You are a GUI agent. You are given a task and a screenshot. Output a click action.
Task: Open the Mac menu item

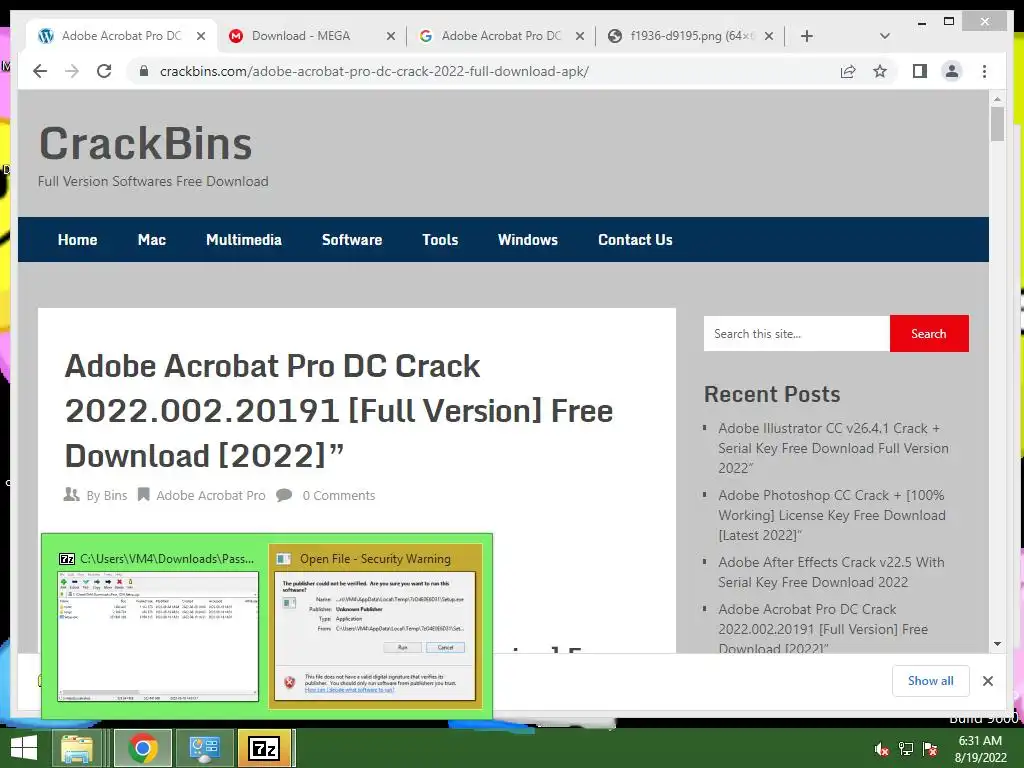152,240
